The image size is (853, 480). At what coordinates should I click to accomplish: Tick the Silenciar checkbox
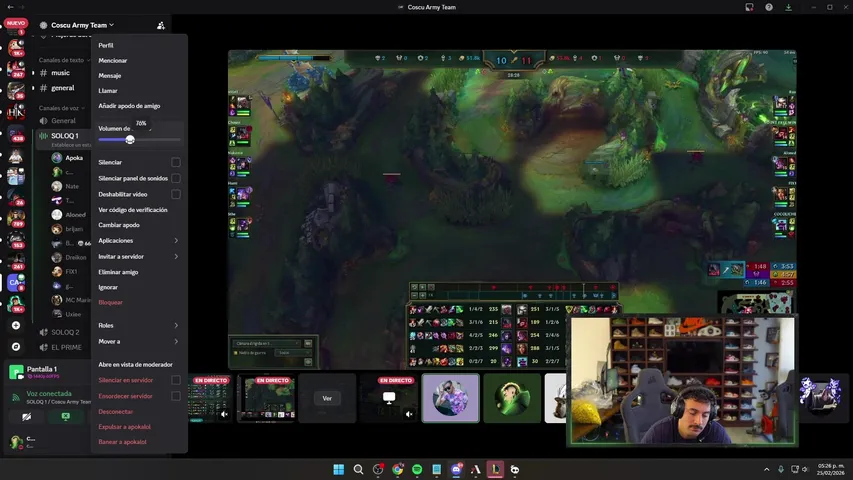[176, 162]
